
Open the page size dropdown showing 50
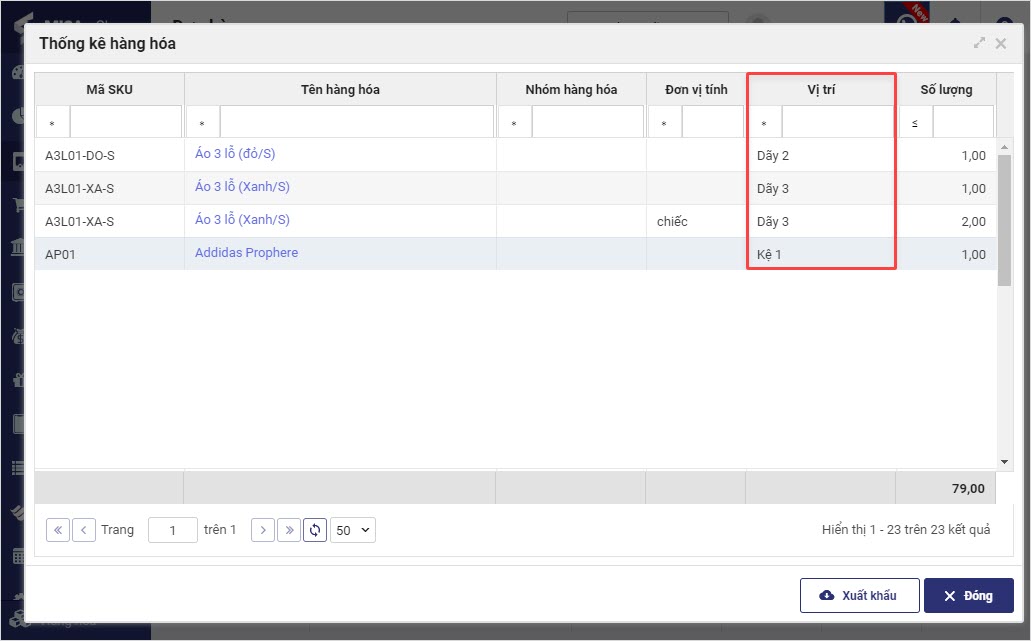[x=353, y=530]
